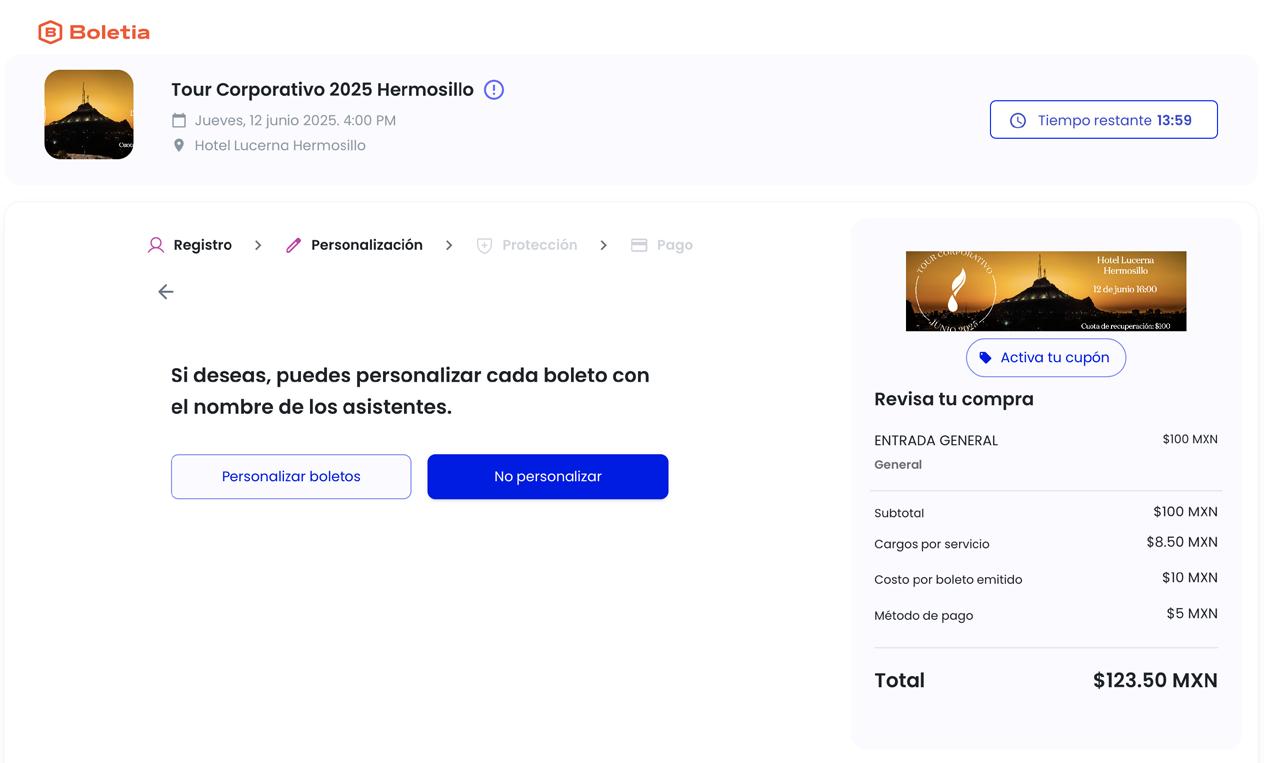Click the pencil icon for Personalización step
Image resolution: width=1264 pixels, height=763 pixels.
coord(293,245)
